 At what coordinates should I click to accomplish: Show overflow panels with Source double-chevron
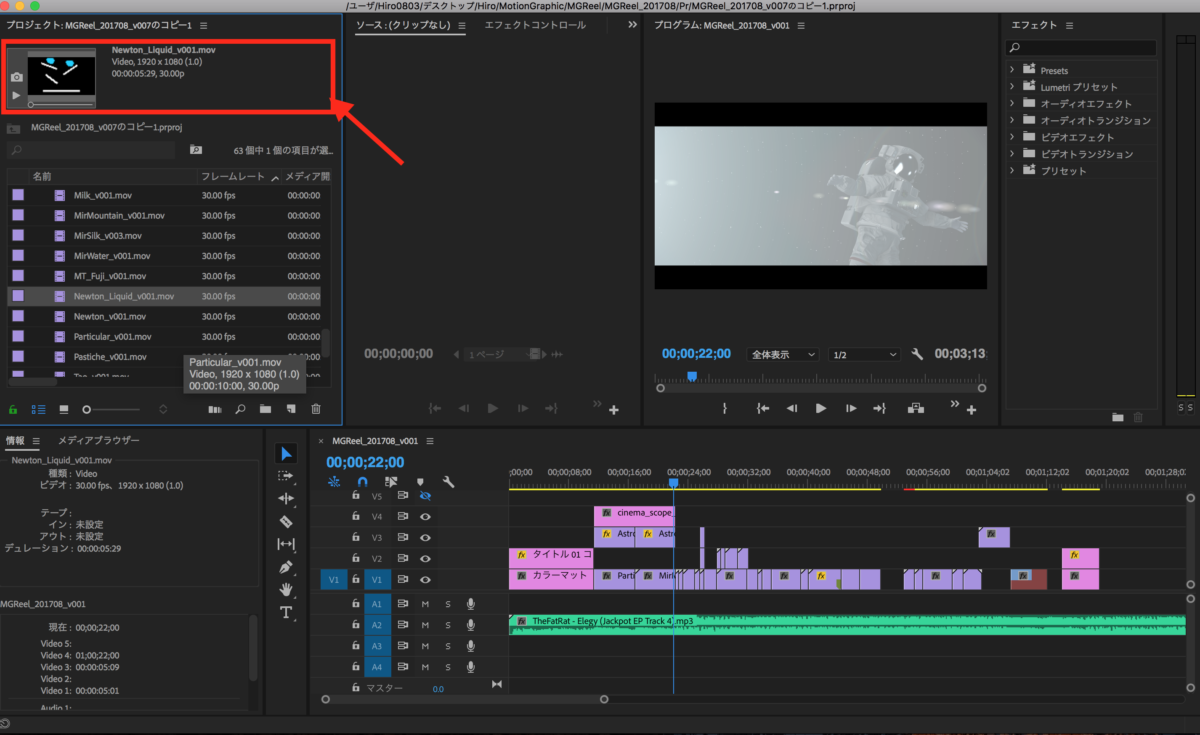tap(632, 25)
